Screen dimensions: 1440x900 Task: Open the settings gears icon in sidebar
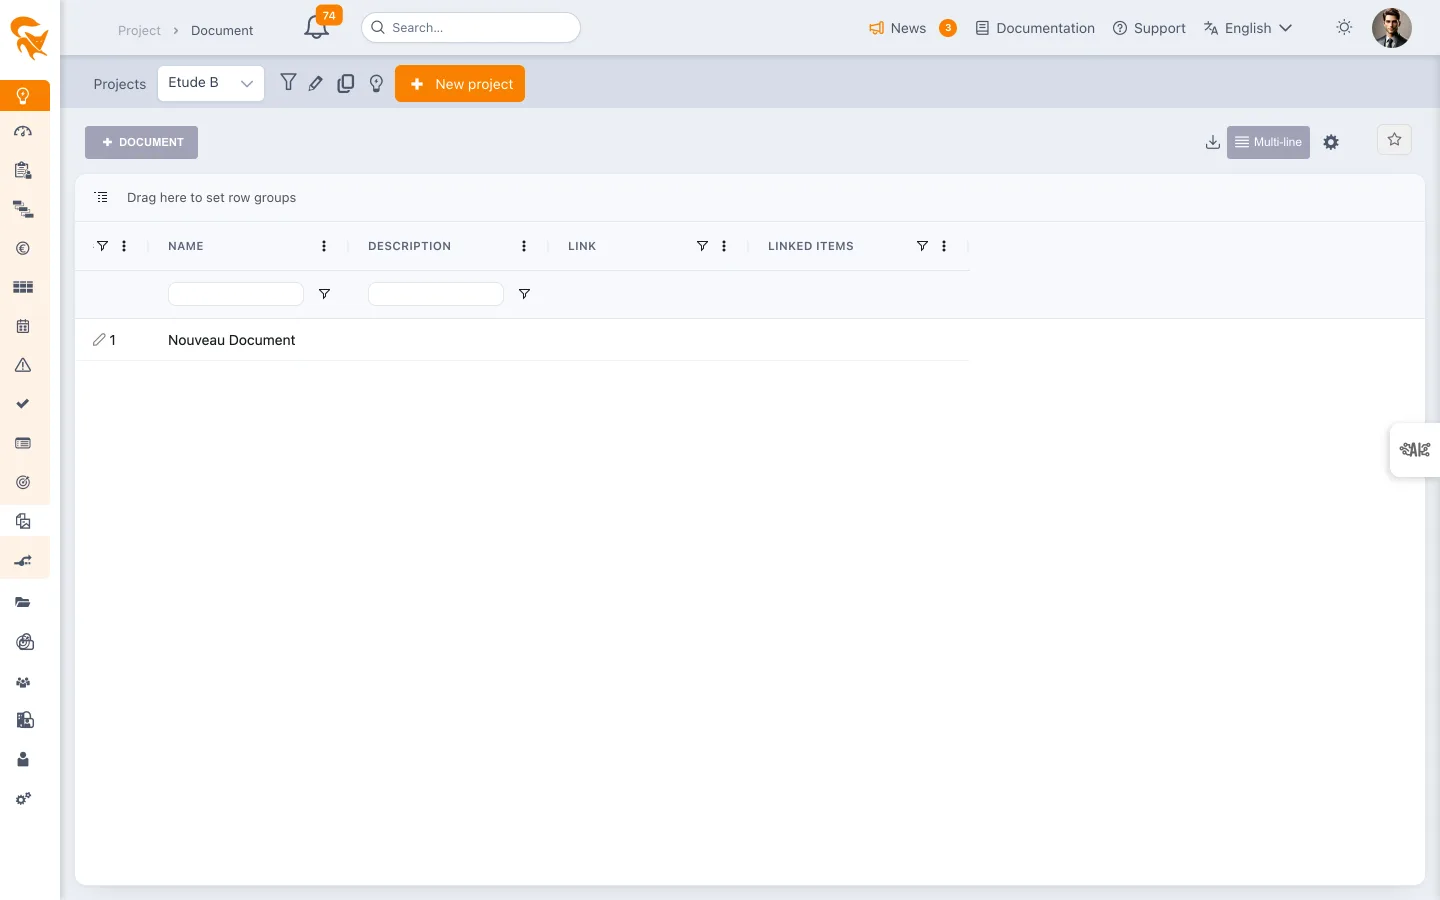(x=23, y=799)
